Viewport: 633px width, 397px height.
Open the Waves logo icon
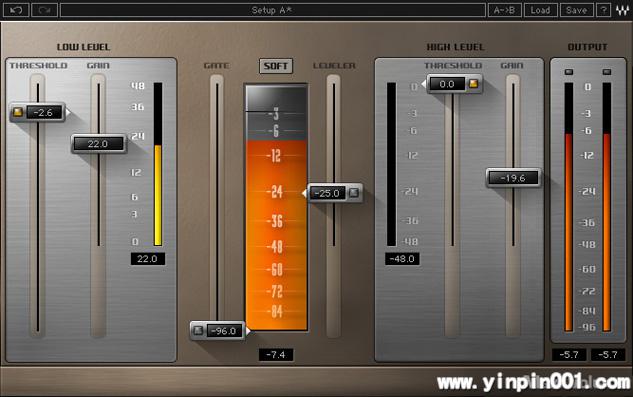tap(622, 10)
